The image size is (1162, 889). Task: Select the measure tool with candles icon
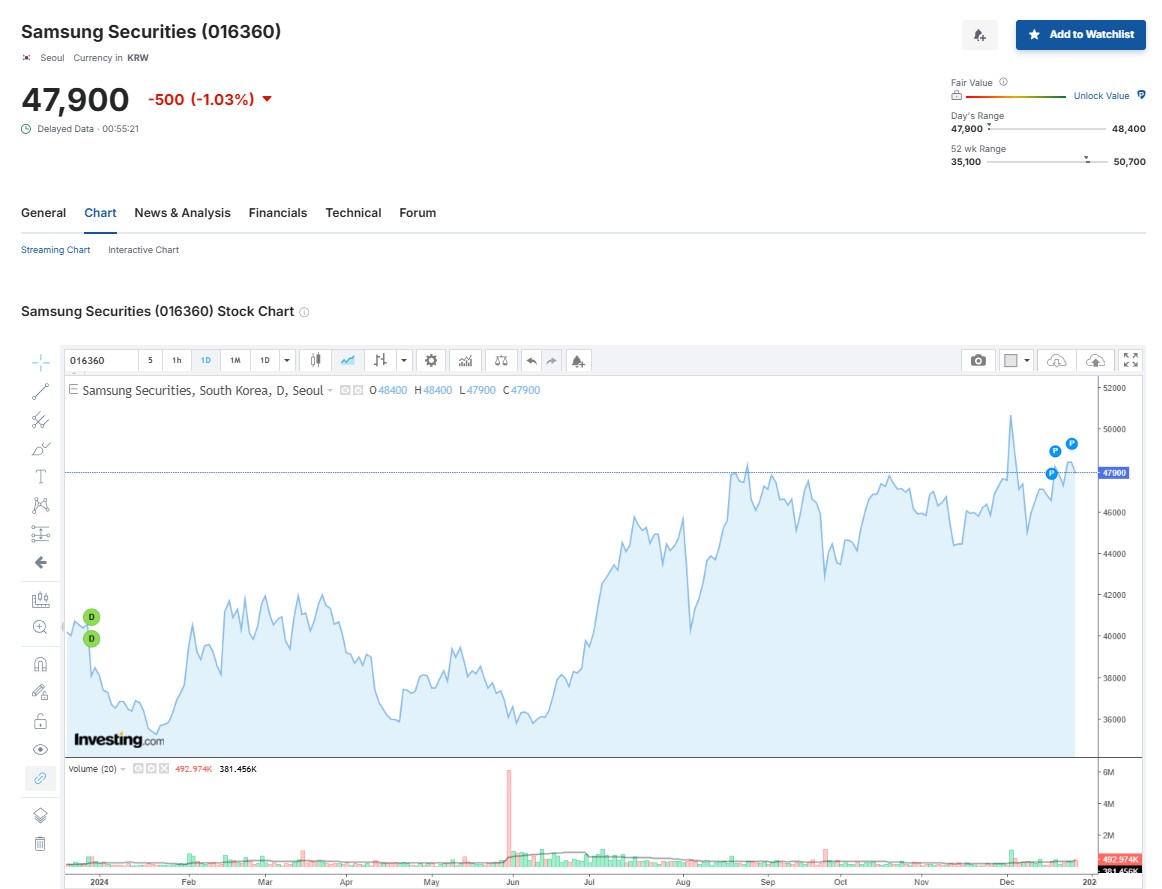(41, 599)
